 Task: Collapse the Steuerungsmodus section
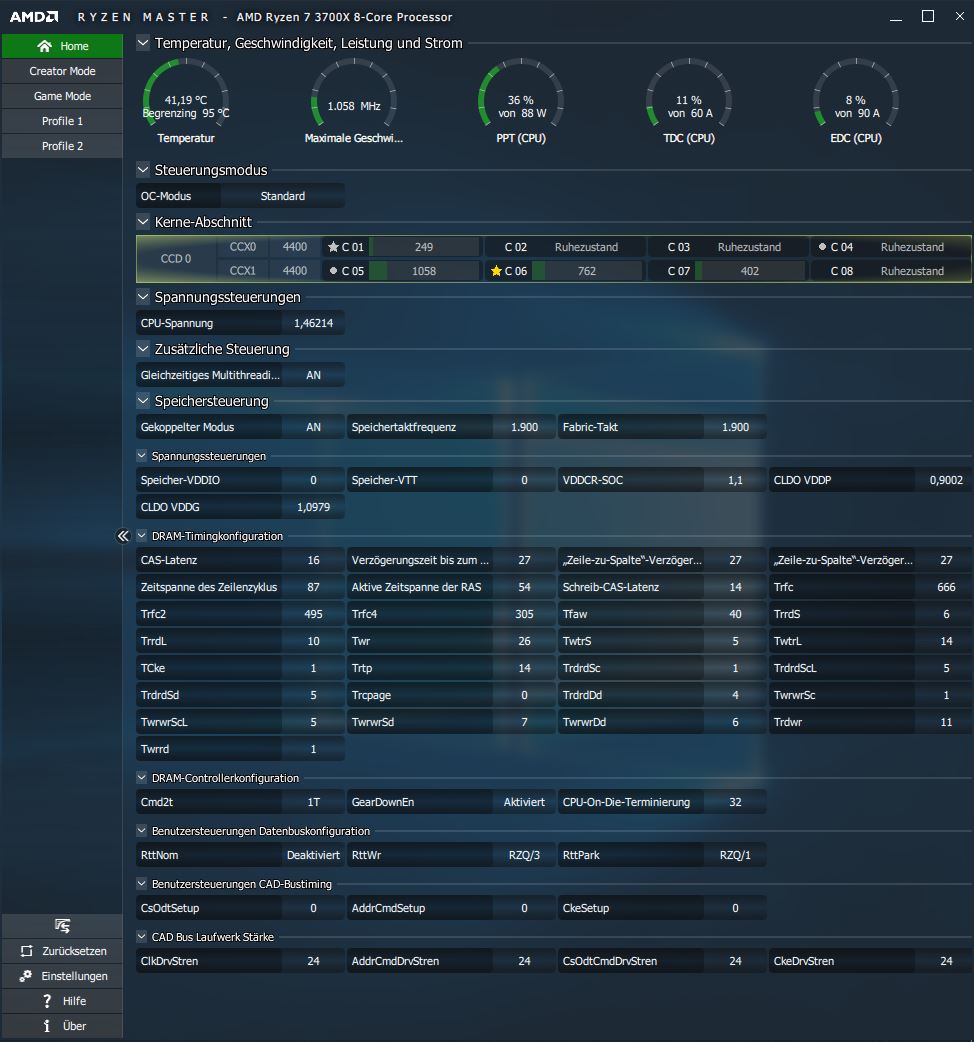(143, 169)
